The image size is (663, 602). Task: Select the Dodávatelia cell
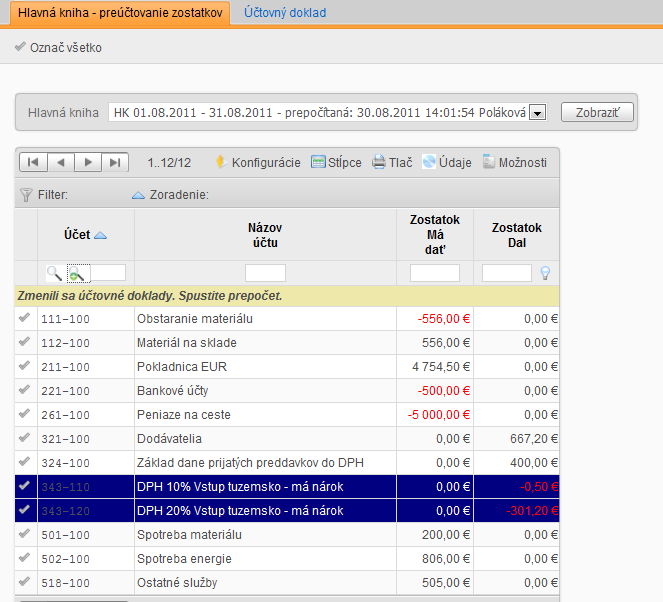(265, 439)
